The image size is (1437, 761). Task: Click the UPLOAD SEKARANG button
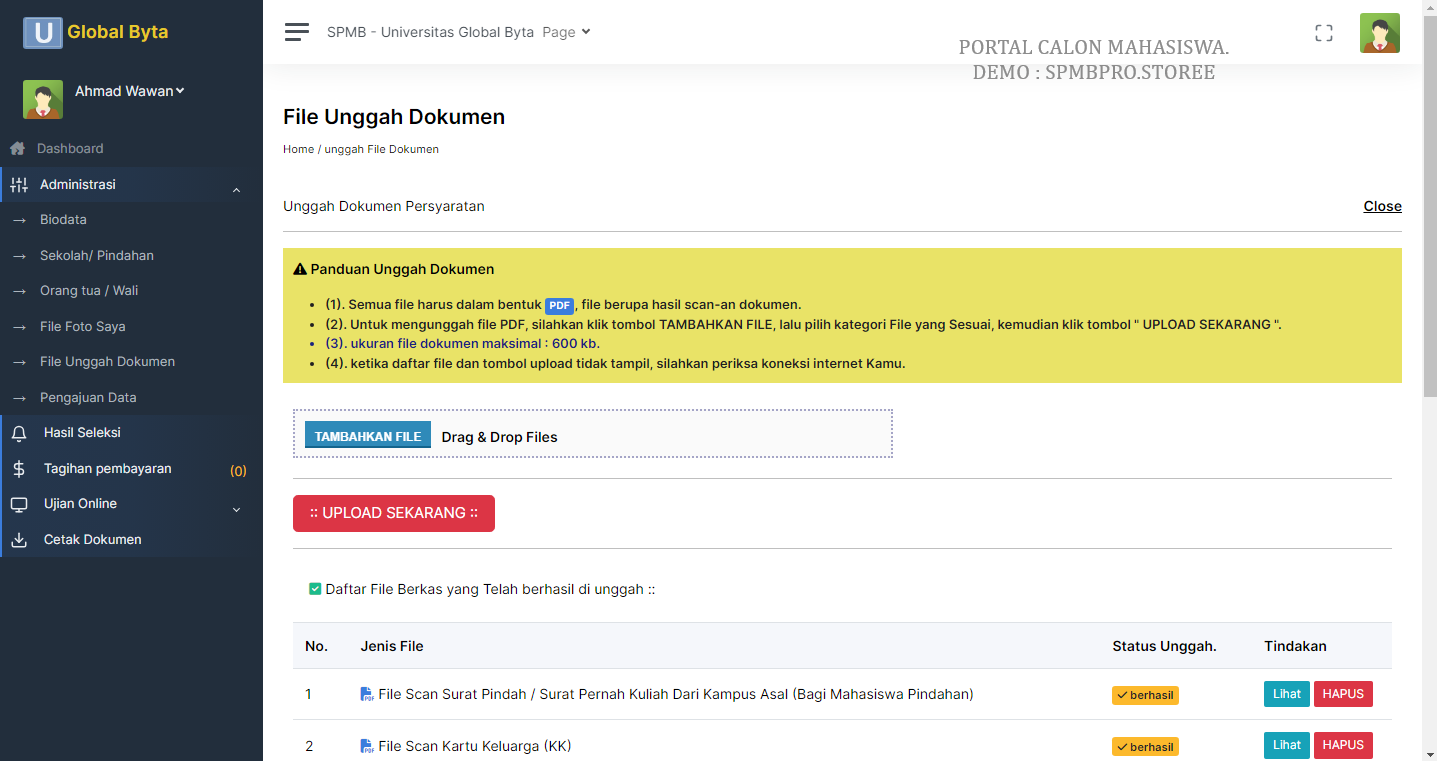394,513
